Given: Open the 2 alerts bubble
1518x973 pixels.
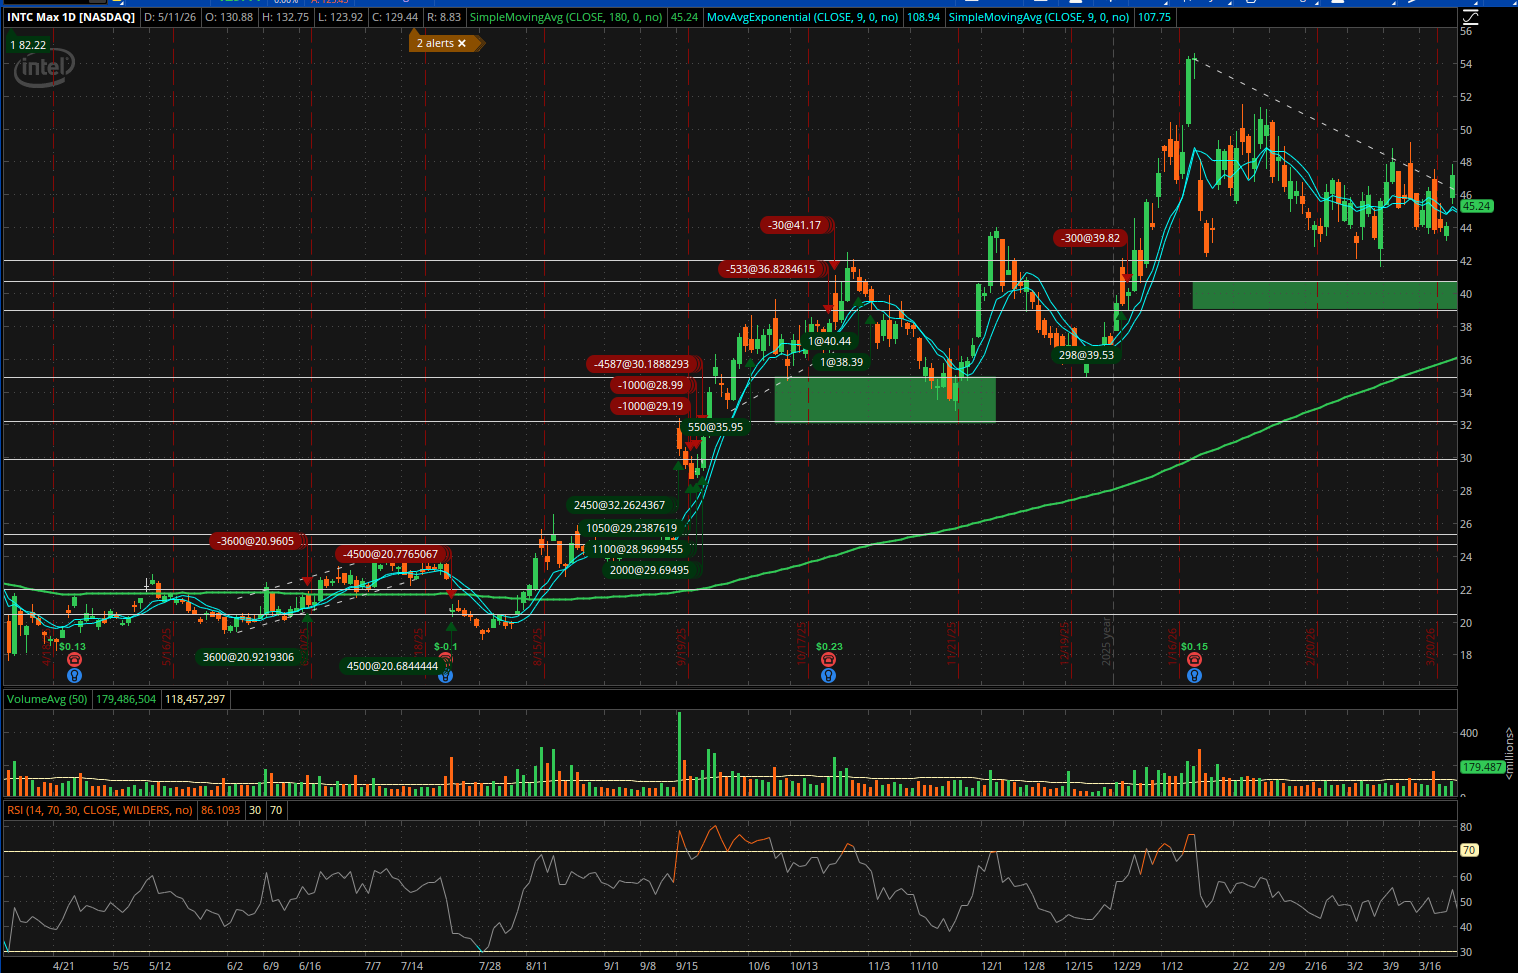Looking at the screenshot, I should 436,44.
